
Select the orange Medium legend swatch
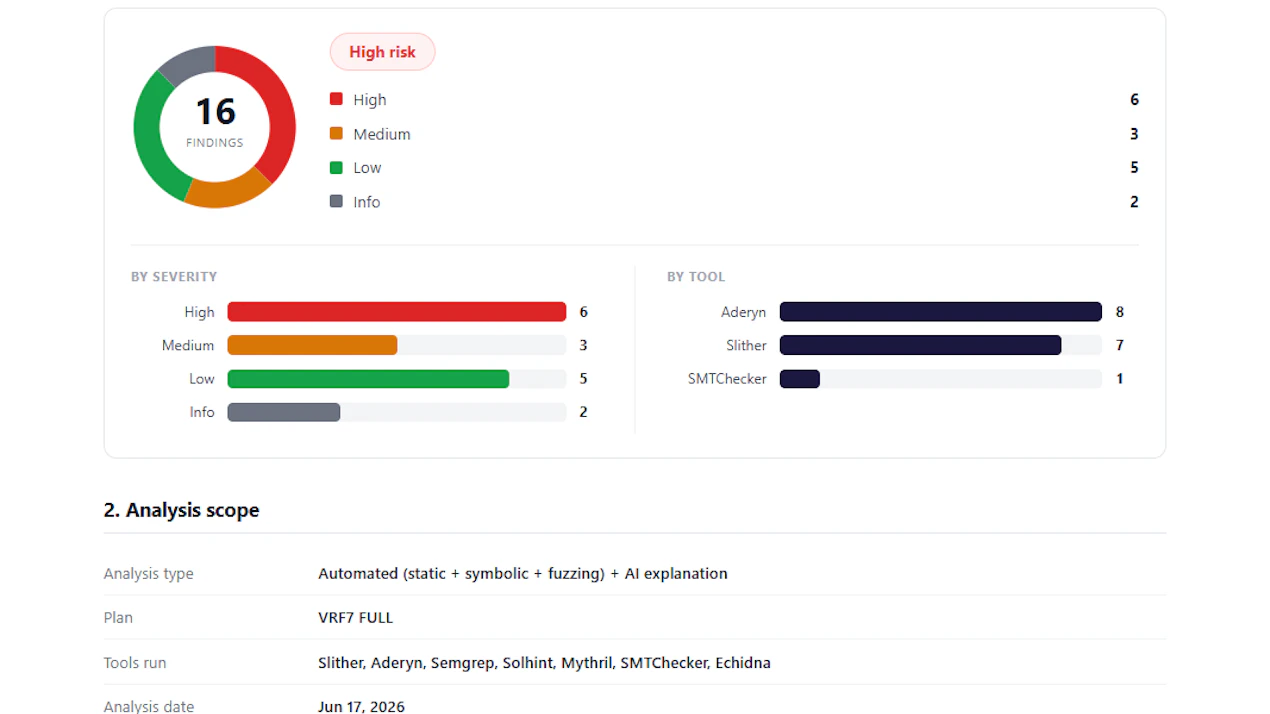pyautogui.click(x=336, y=133)
